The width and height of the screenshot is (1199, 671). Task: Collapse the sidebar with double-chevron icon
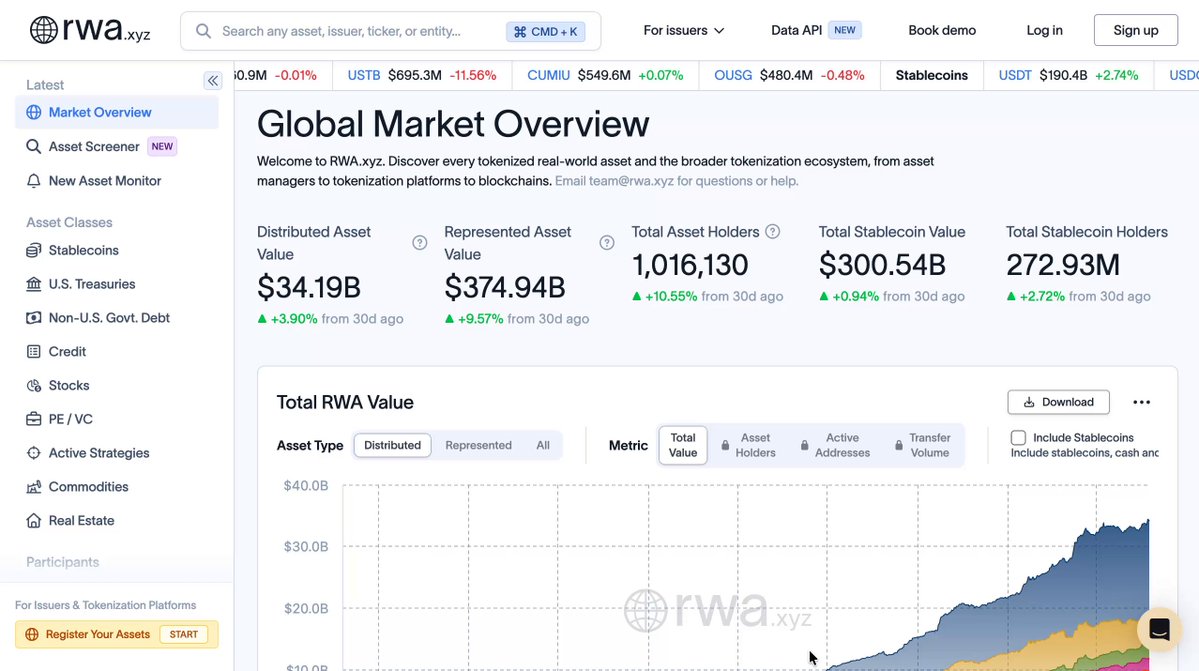pos(213,80)
